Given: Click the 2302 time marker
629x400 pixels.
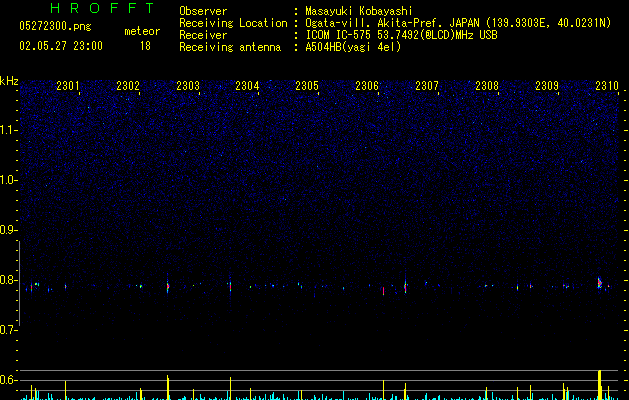Looking at the screenshot, I should coord(128,85).
